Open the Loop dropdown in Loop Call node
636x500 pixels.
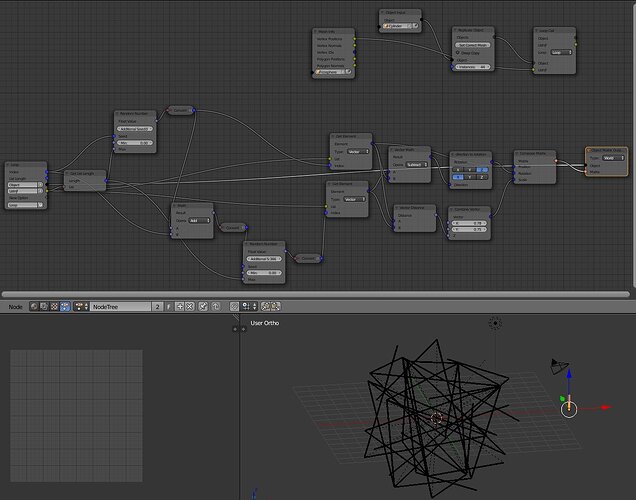561,53
